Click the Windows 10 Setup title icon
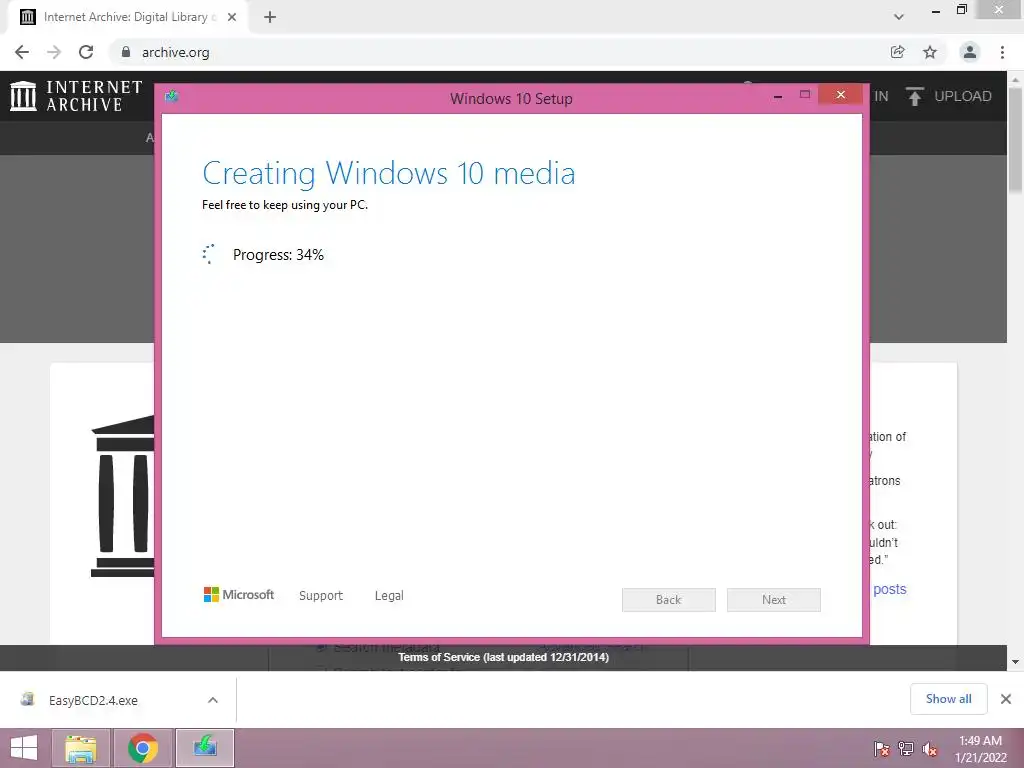The width and height of the screenshot is (1024, 768). click(x=172, y=97)
